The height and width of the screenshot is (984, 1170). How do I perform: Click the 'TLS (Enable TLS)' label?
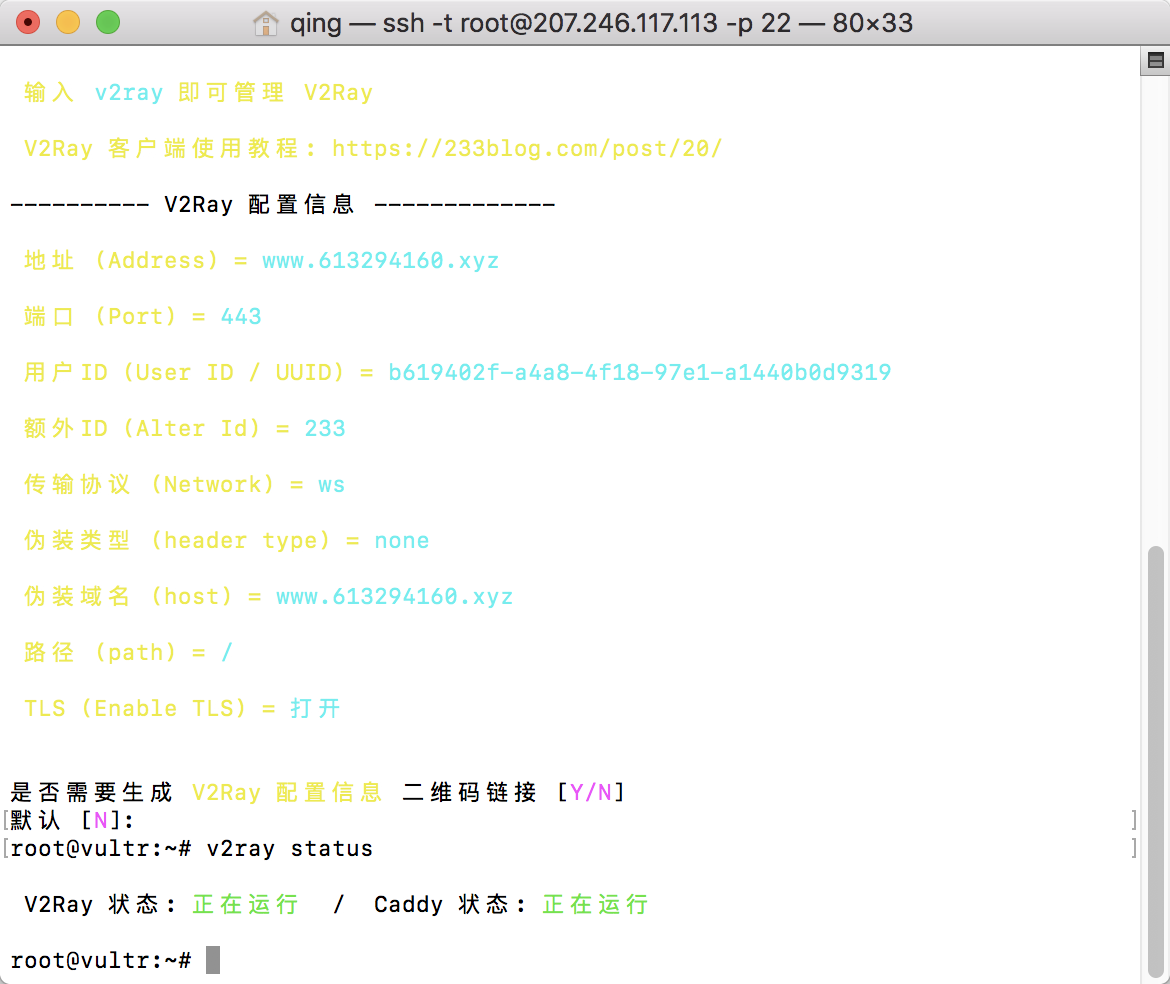[x=135, y=708]
